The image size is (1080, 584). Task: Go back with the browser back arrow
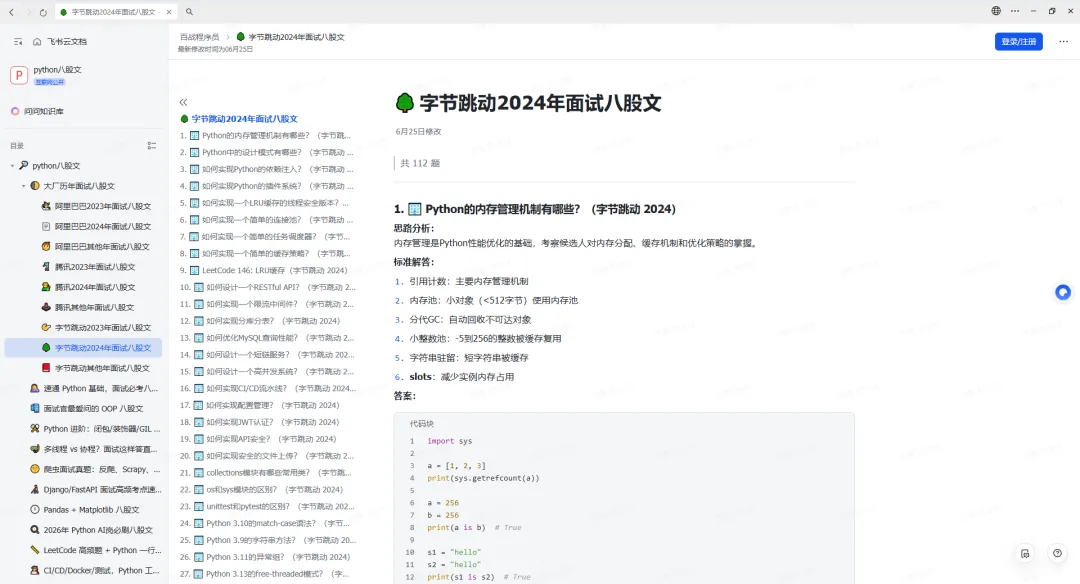[x=11, y=12]
